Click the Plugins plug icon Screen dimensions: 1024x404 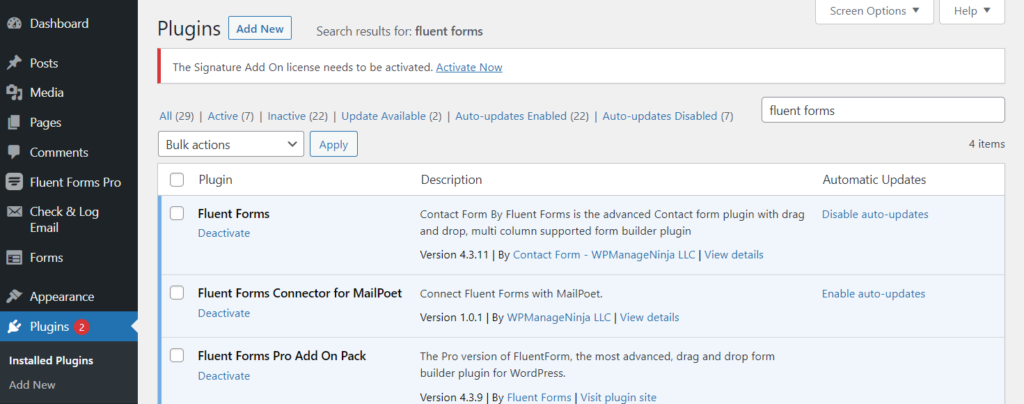point(14,327)
